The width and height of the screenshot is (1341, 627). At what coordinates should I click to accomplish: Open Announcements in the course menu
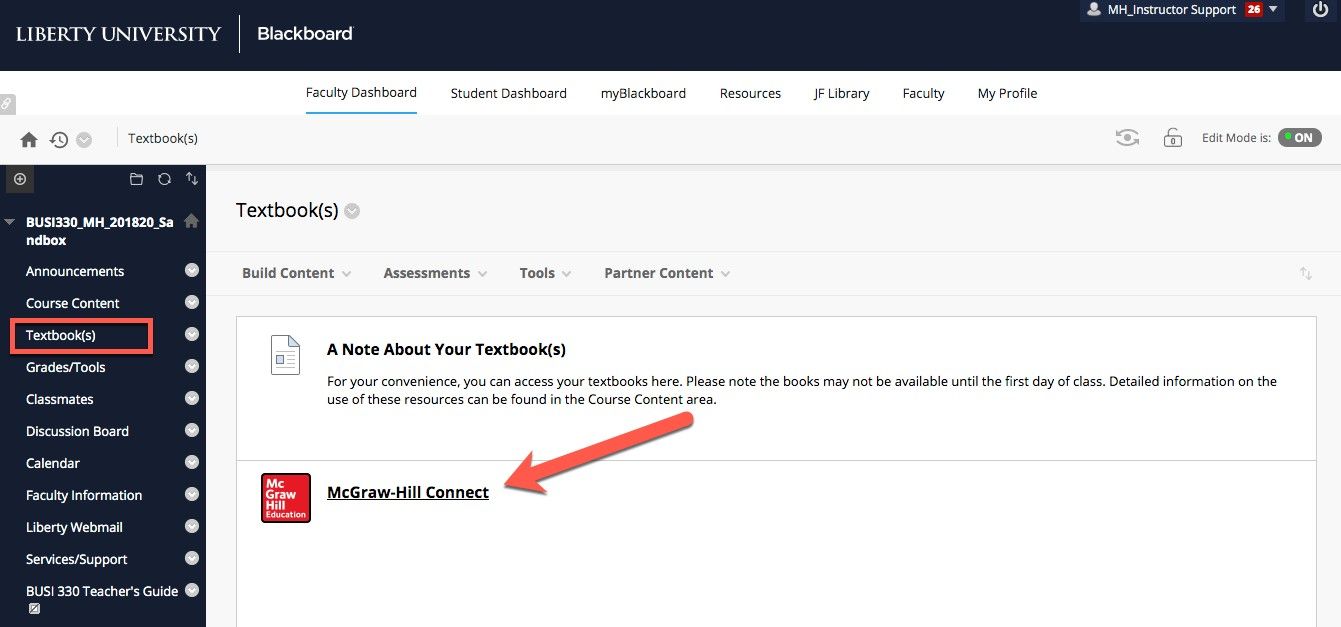(75, 271)
